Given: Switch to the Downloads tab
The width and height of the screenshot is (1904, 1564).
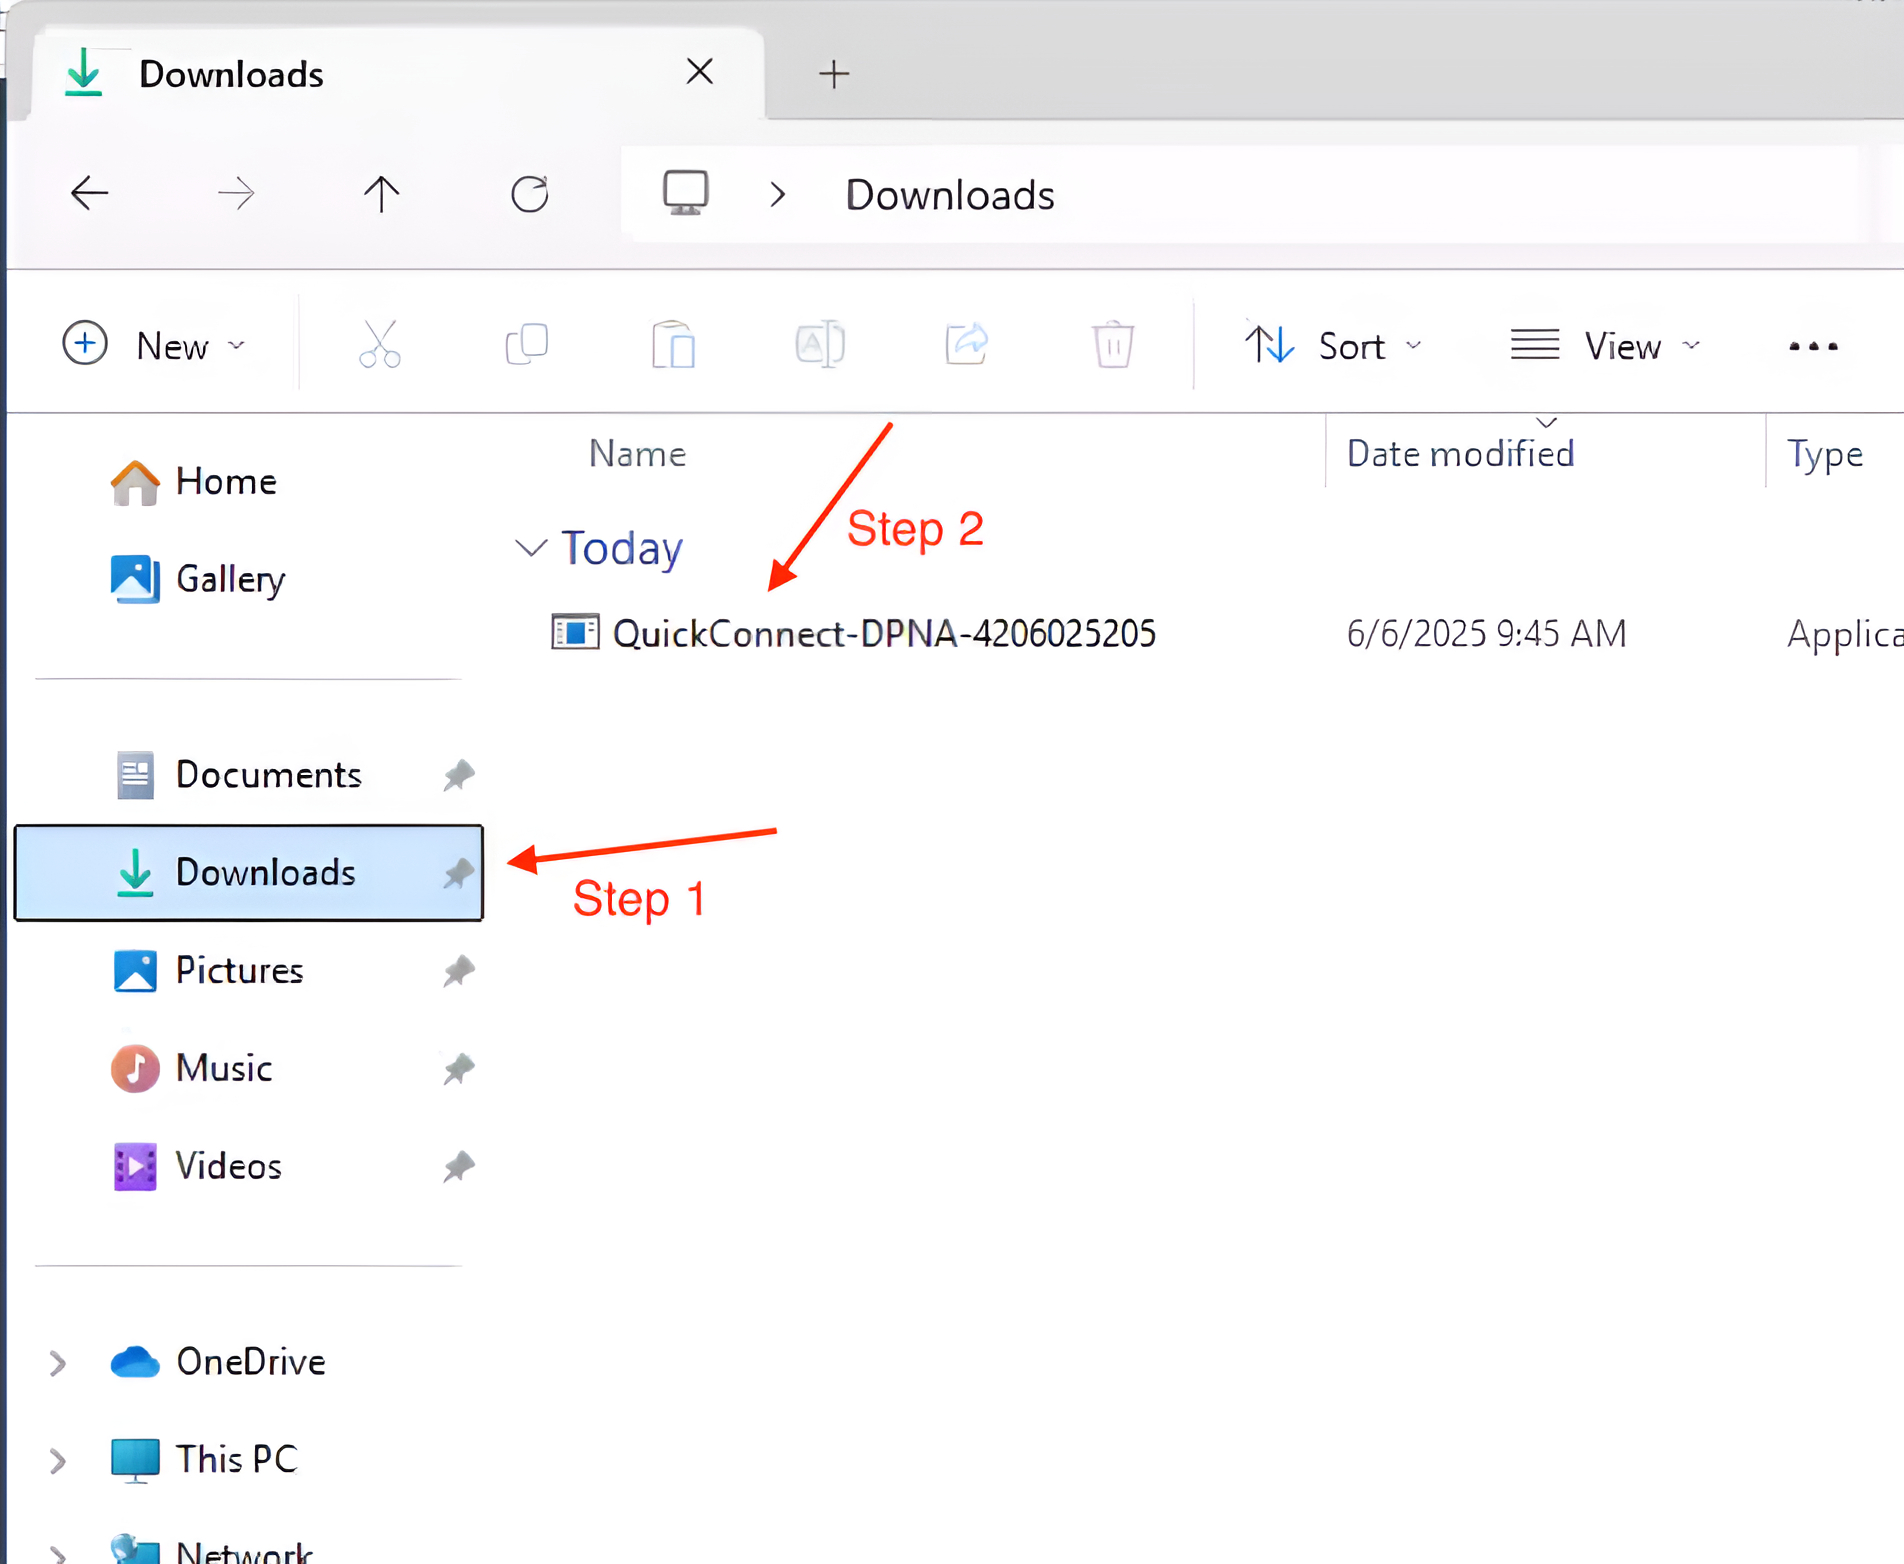Looking at the screenshot, I should (232, 73).
